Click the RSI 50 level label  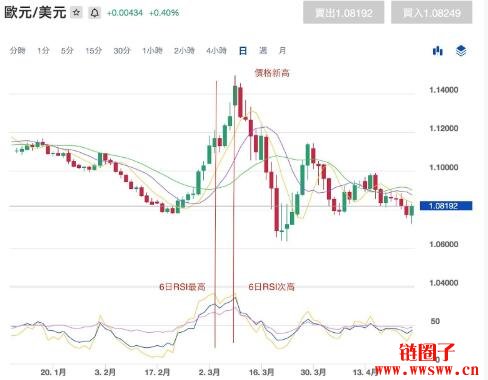[435, 321]
